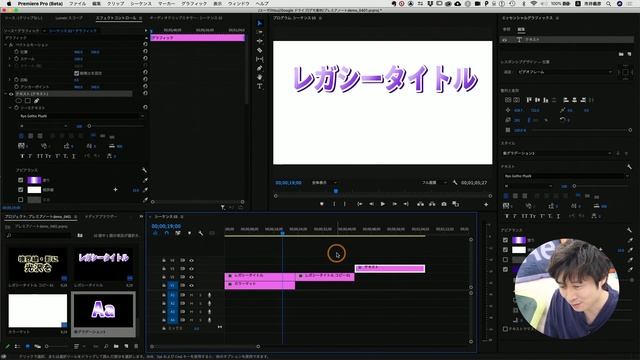Click the Extract button in Program monitor
The width and height of the screenshot is (640, 360).
(x=432, y=204)
